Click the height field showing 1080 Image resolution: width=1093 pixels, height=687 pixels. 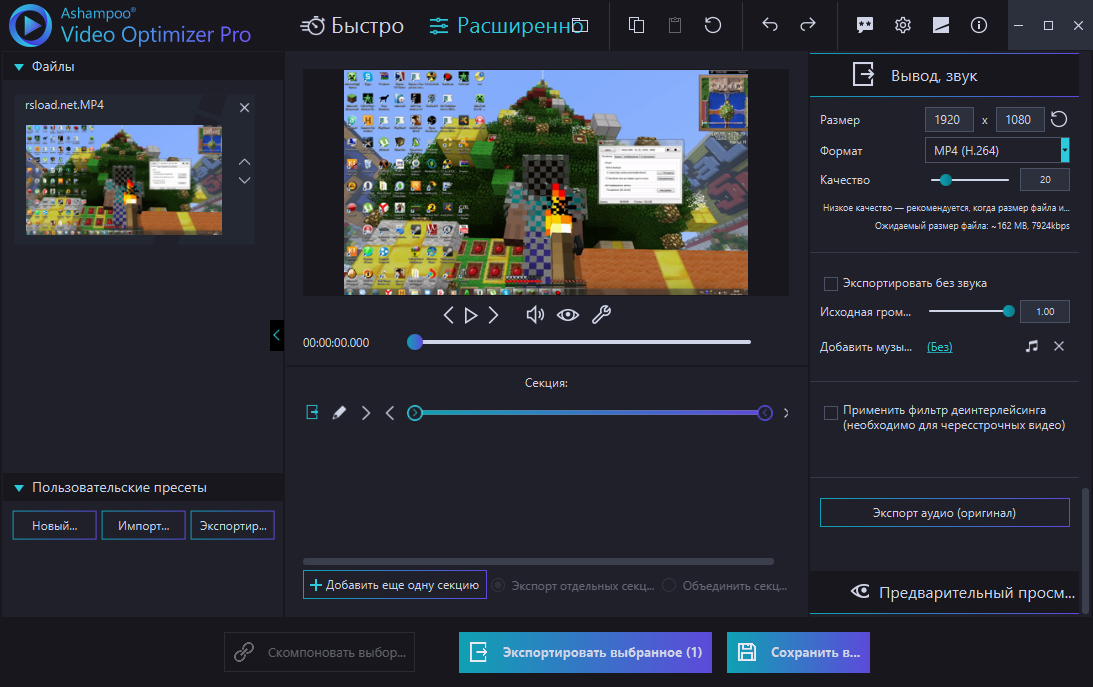point(1020,120)
